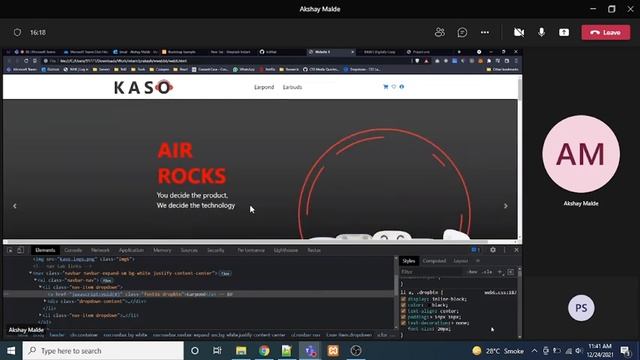Open the Earpond nav menu
Image resolution: width=640 pixels, height=360 pixels.
tap(264, 87)
